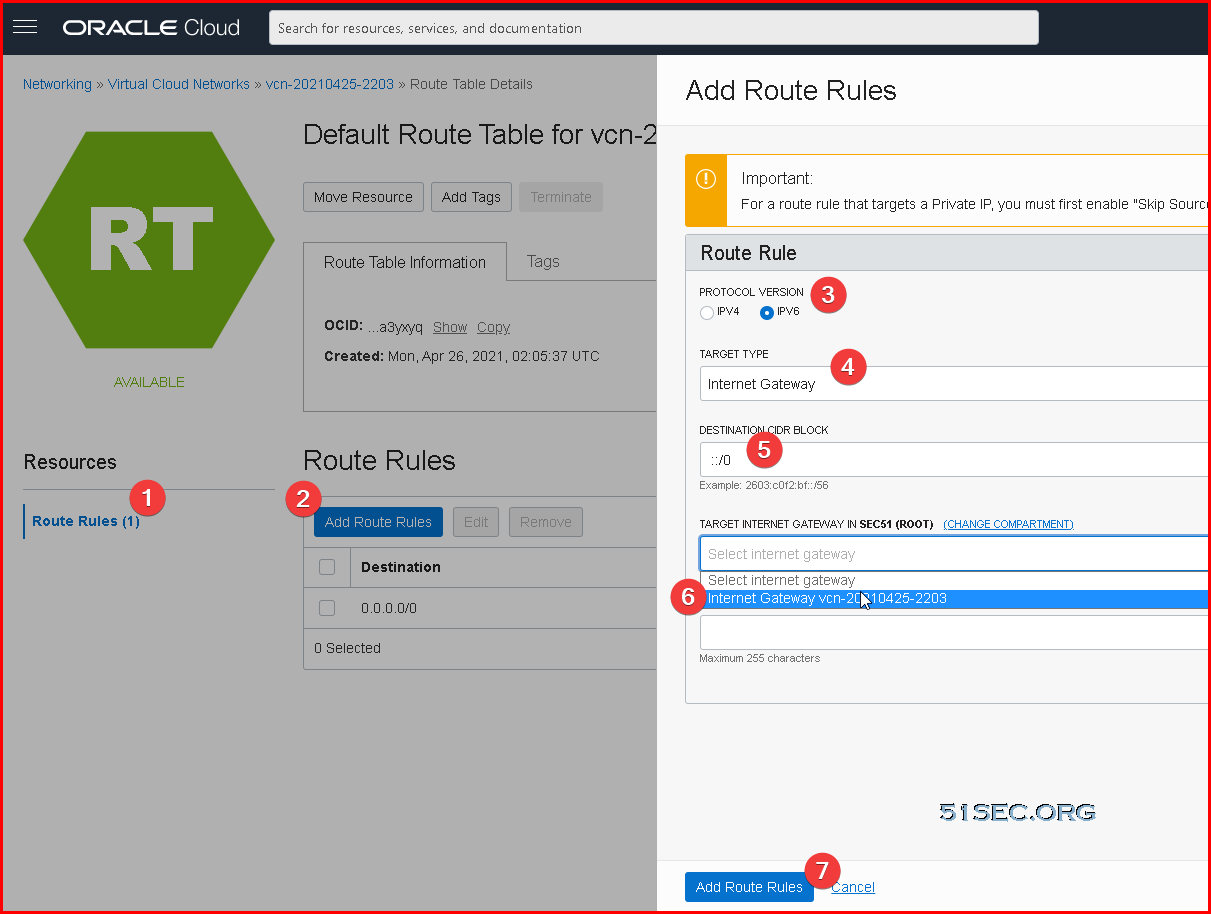Click the 0.0.0.0/0 destination cell
This screenshot has height=914, width=1211.
[389, 608]
